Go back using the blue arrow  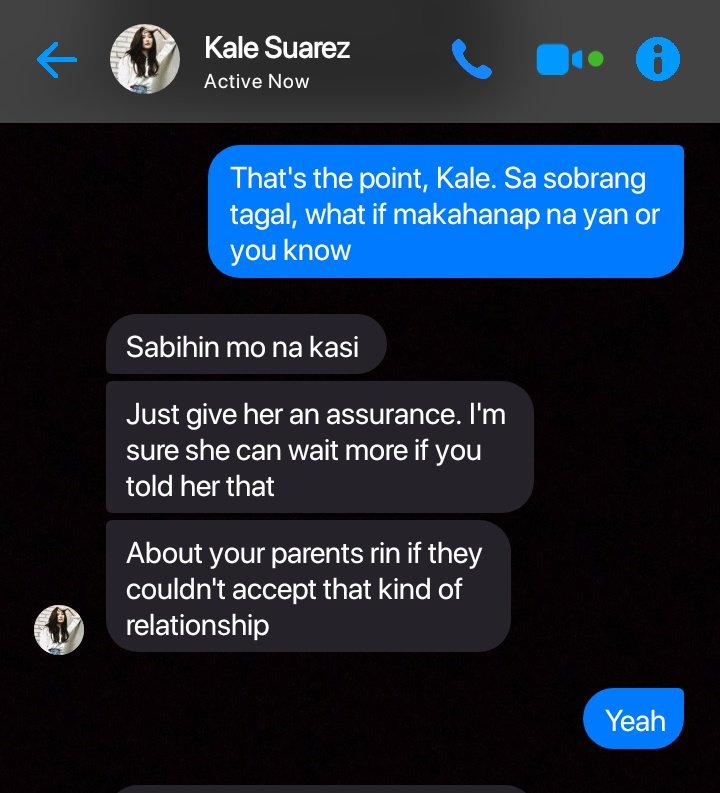[x=57, y=60]
